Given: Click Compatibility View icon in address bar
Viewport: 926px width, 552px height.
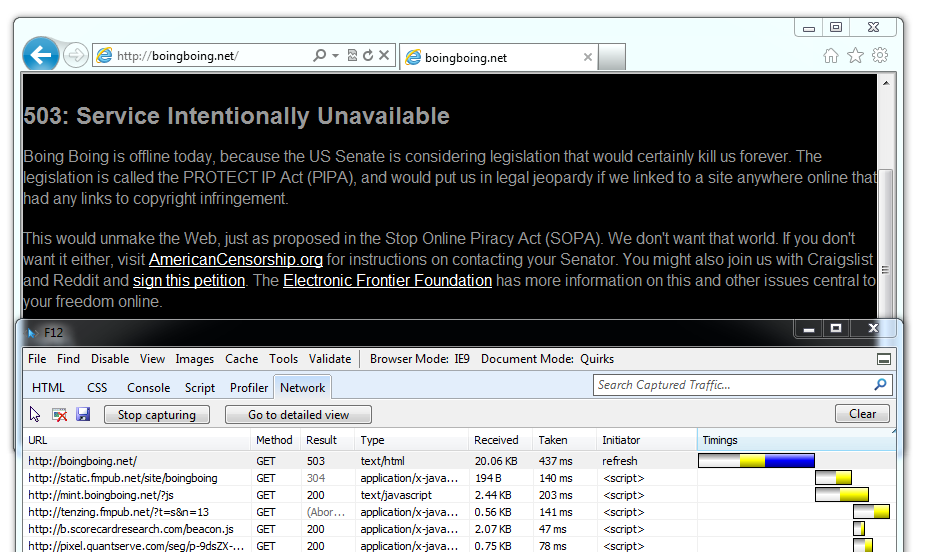Looking at the screenshot, I should (352, 56).
